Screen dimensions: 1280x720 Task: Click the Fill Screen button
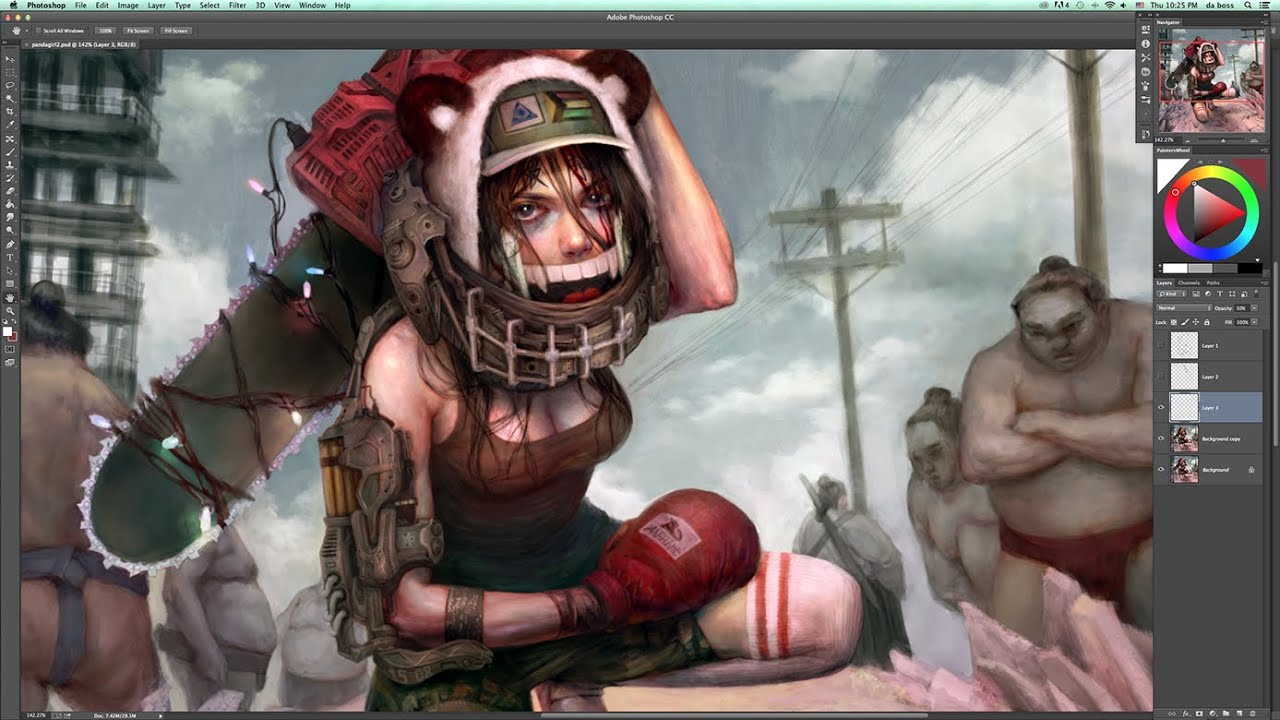pyautogui.click(x=176, y=31)
